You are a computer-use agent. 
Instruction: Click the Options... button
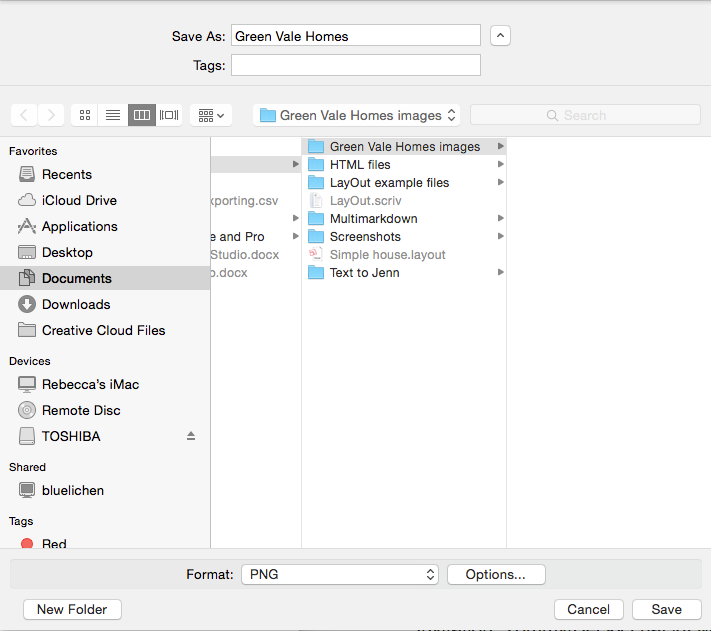tap(496, 574)
